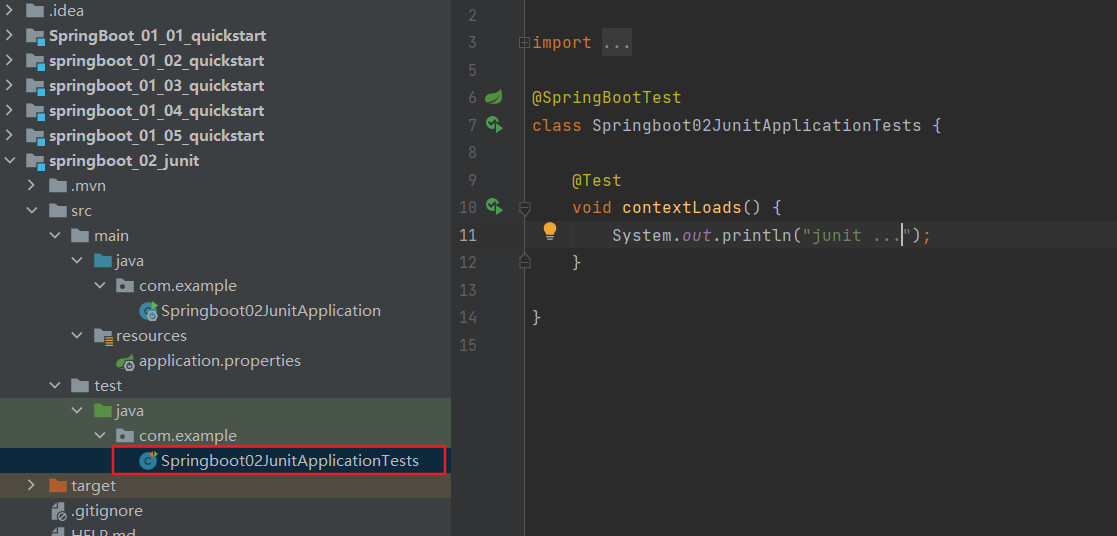The height and width of the screenshot is (536, 1117).
Task: Click line number 14 in gutter
Action: [468, 318]
